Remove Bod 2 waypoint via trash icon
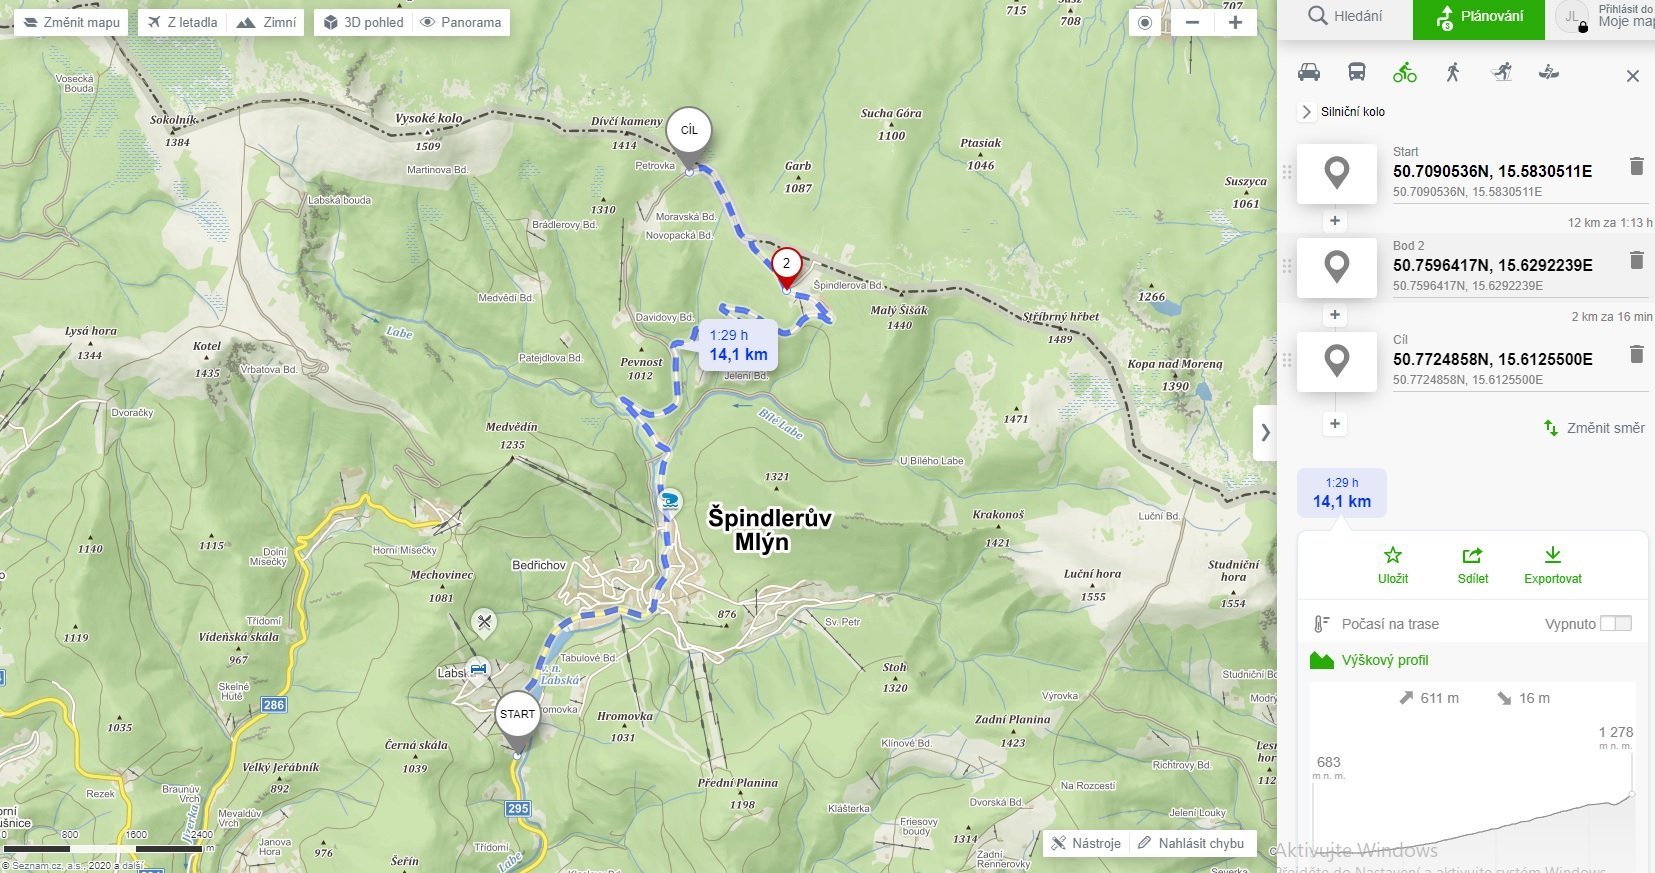The image size is (1655, 873). 1636,260
